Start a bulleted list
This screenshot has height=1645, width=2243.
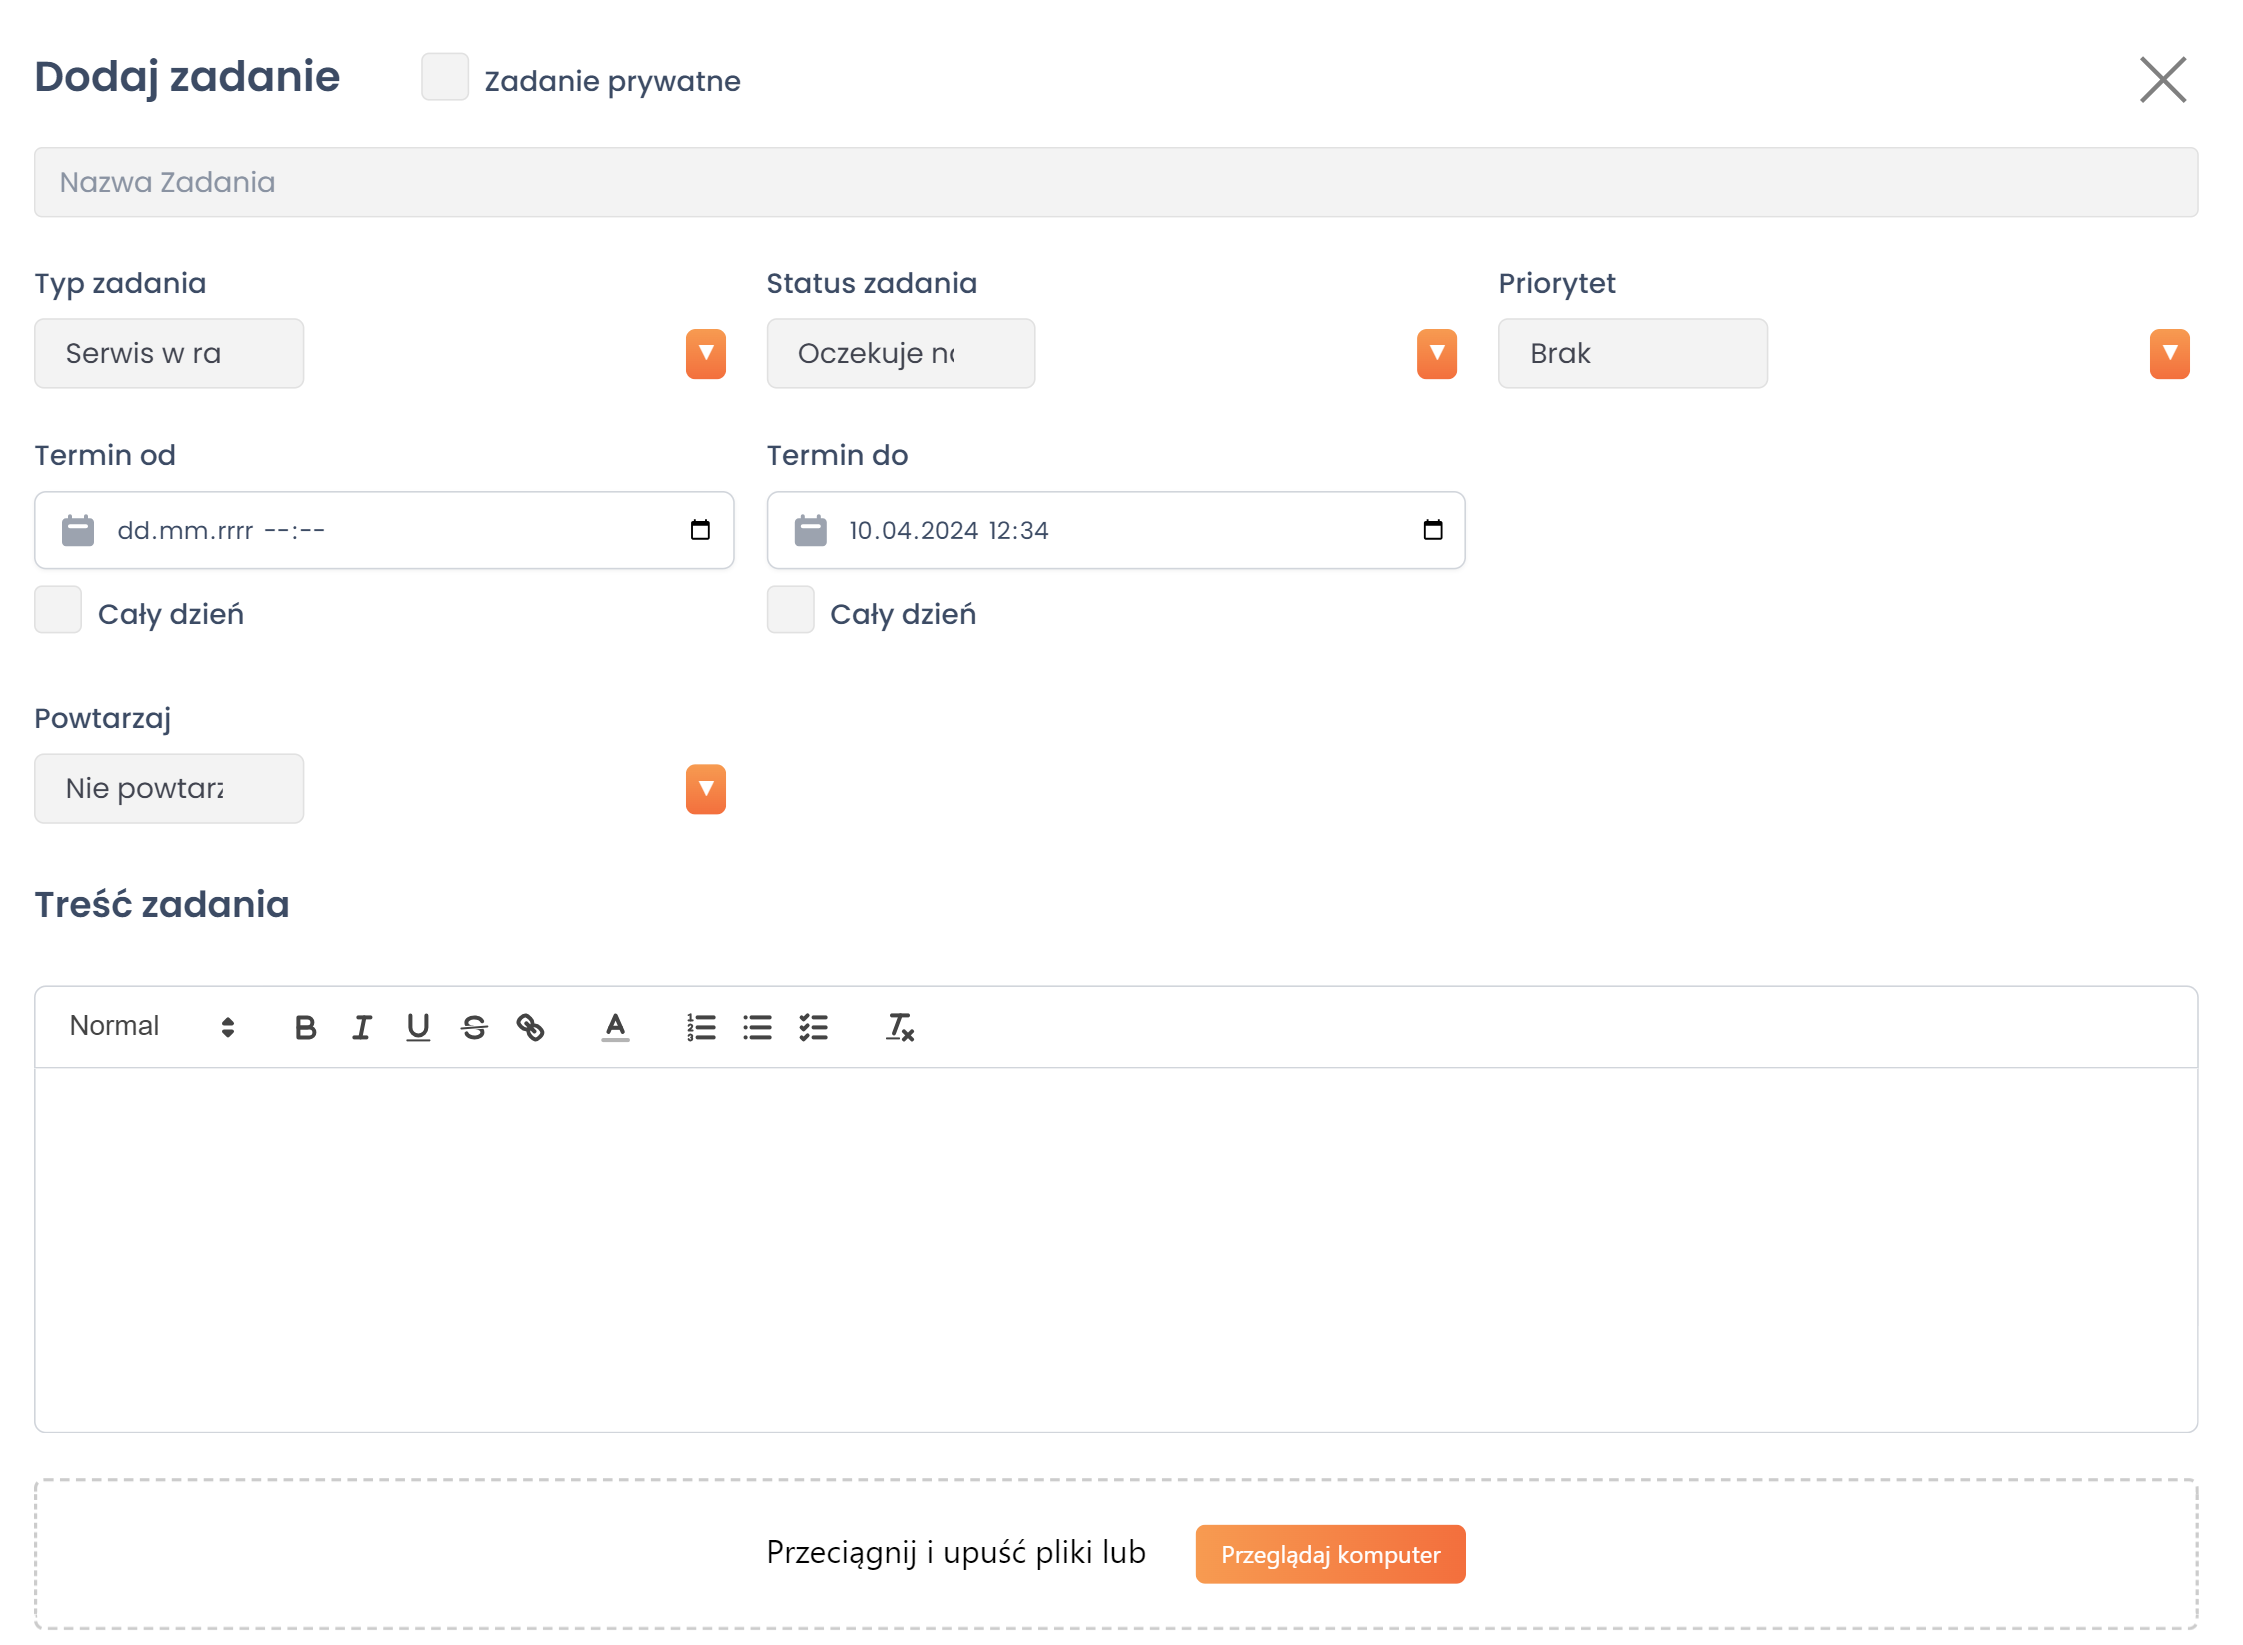tap(757, 1027)
